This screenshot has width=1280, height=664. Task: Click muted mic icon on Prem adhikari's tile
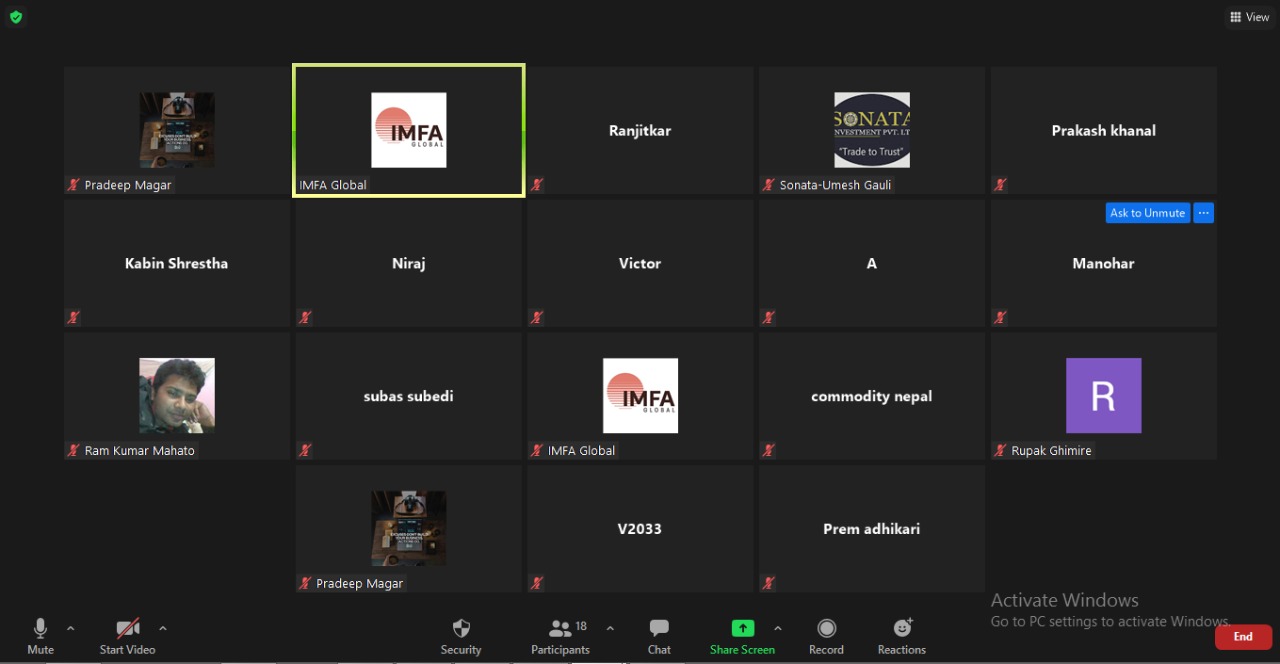coord(769,583)
